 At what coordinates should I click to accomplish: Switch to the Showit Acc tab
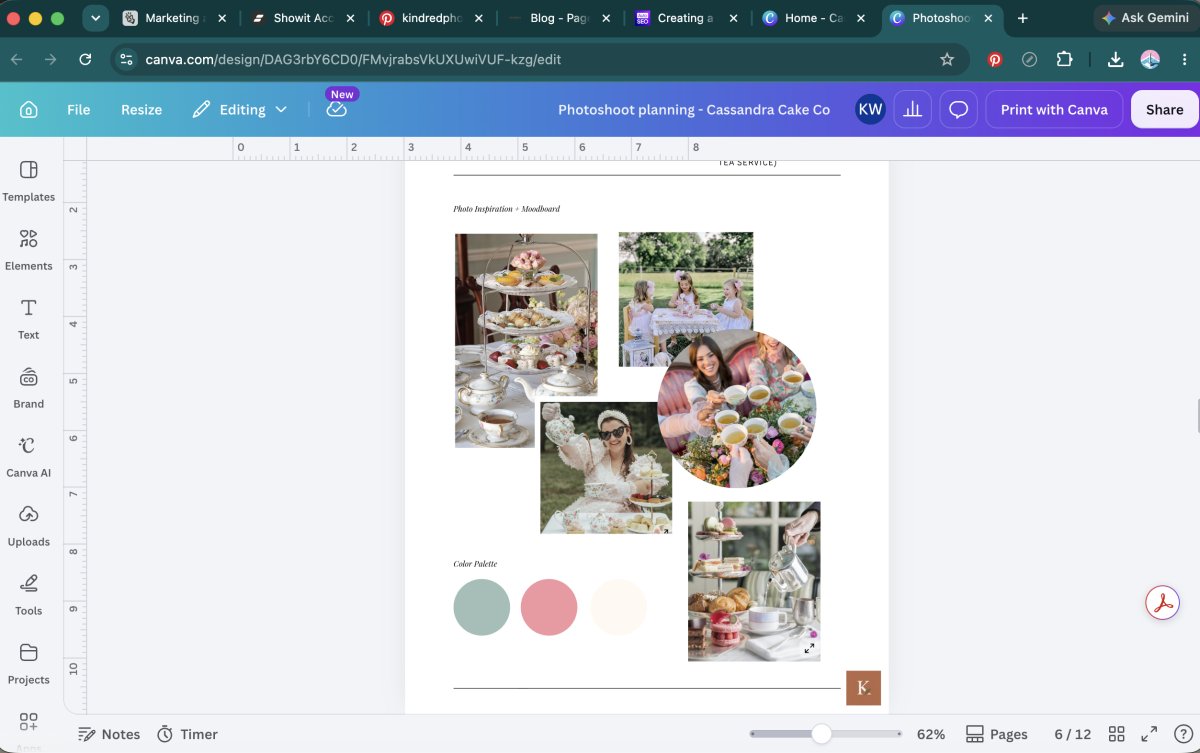(303, 18)
